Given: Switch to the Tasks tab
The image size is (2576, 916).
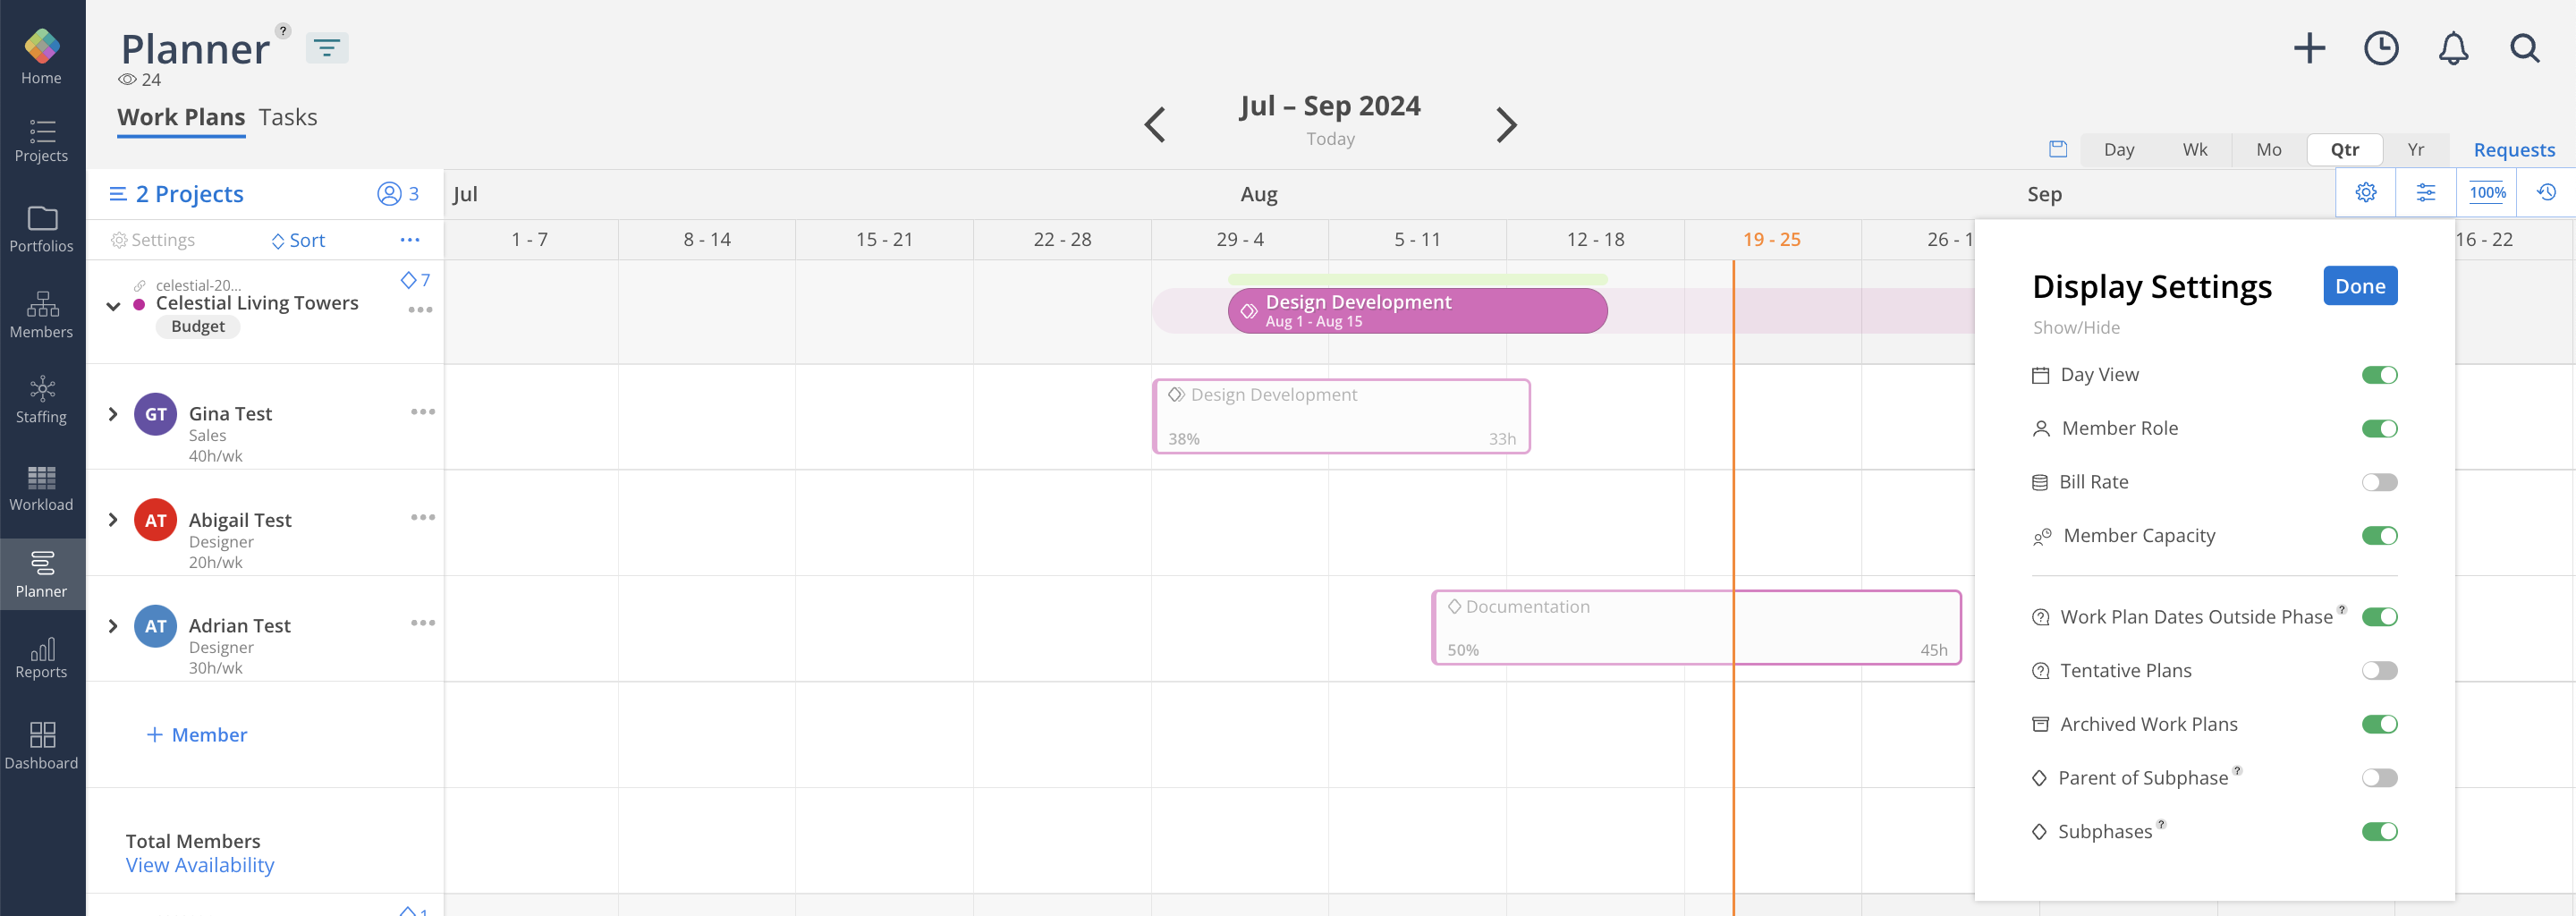Looking at the screenshot, I should coord(288,116).
